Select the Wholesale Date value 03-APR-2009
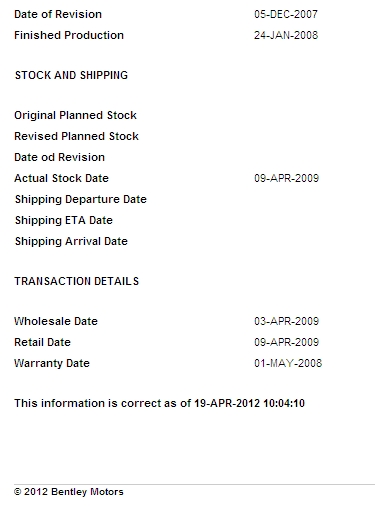 coord(287,321)
